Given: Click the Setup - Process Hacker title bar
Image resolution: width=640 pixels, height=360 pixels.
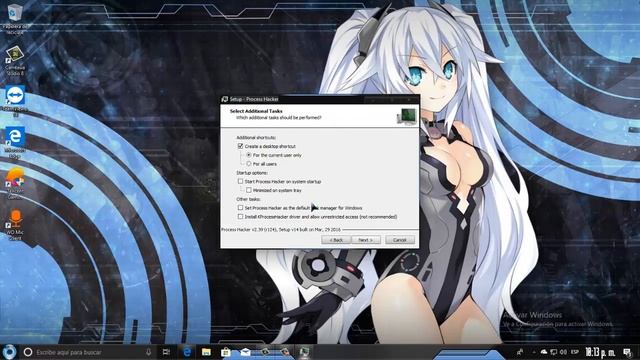Looking at the screenshot, I should tap(320, 99).
